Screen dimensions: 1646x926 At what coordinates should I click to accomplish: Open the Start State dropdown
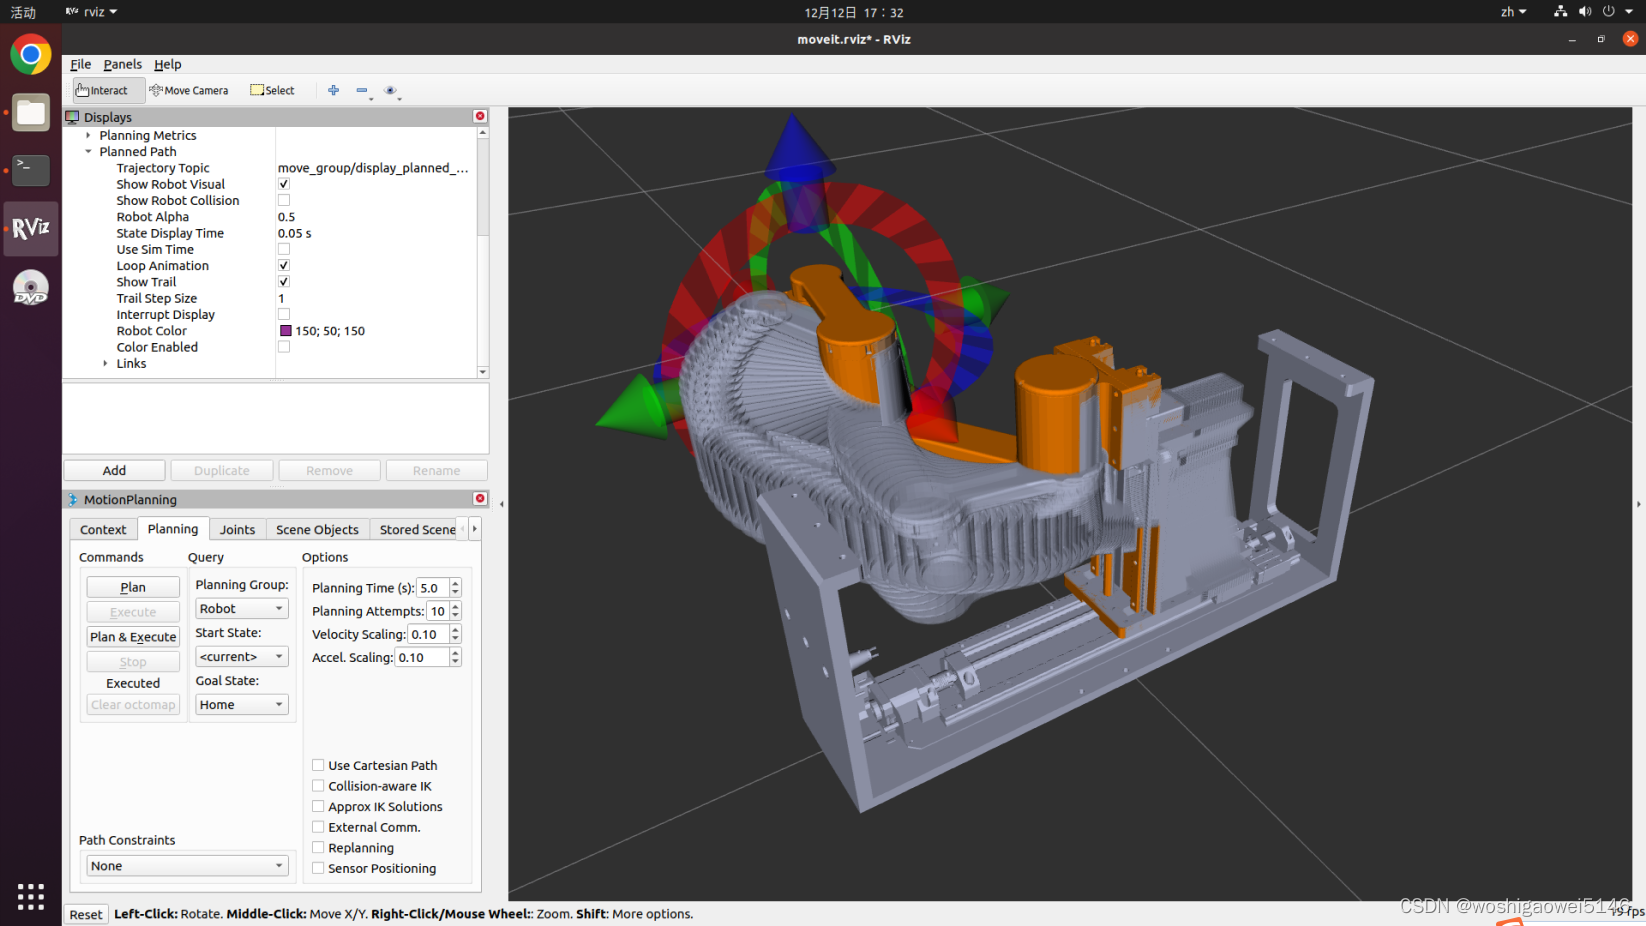tap(242, 656)
